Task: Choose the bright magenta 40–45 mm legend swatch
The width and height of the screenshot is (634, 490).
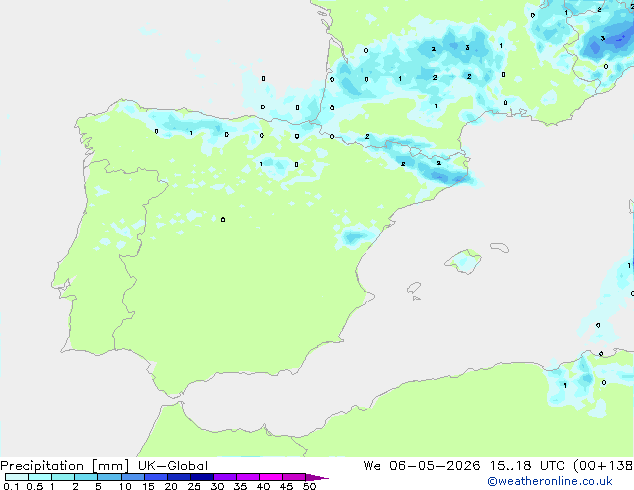Action: 271,477
